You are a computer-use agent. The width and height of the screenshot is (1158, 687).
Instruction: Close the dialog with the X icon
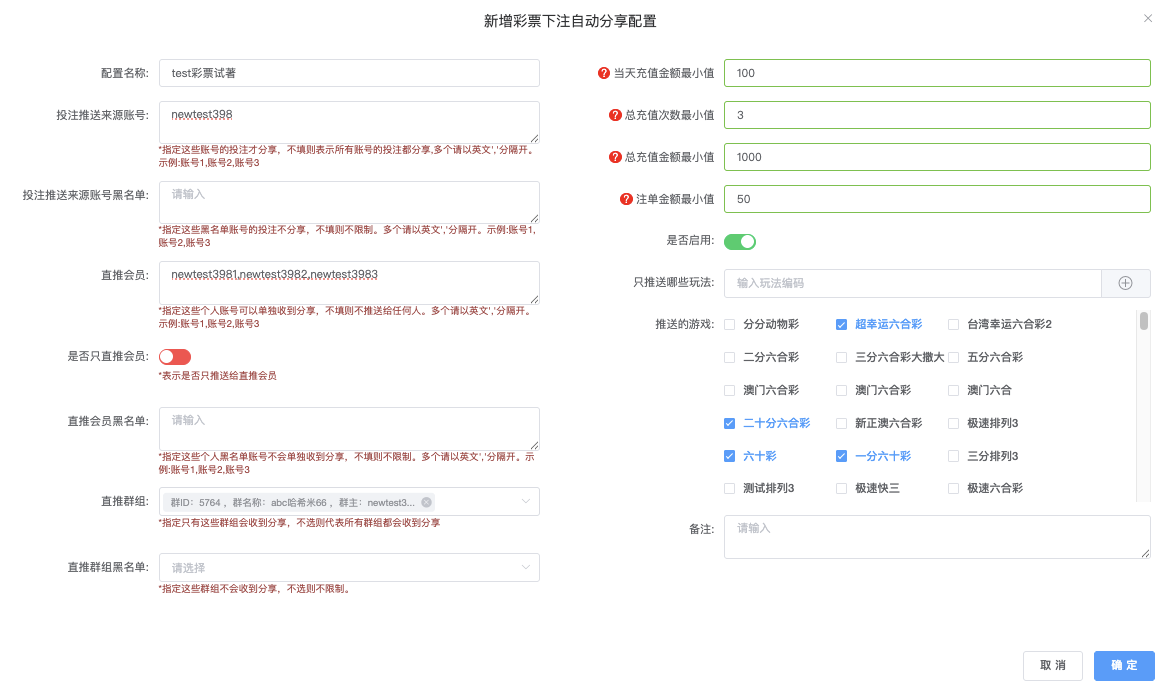[1147, 18]
